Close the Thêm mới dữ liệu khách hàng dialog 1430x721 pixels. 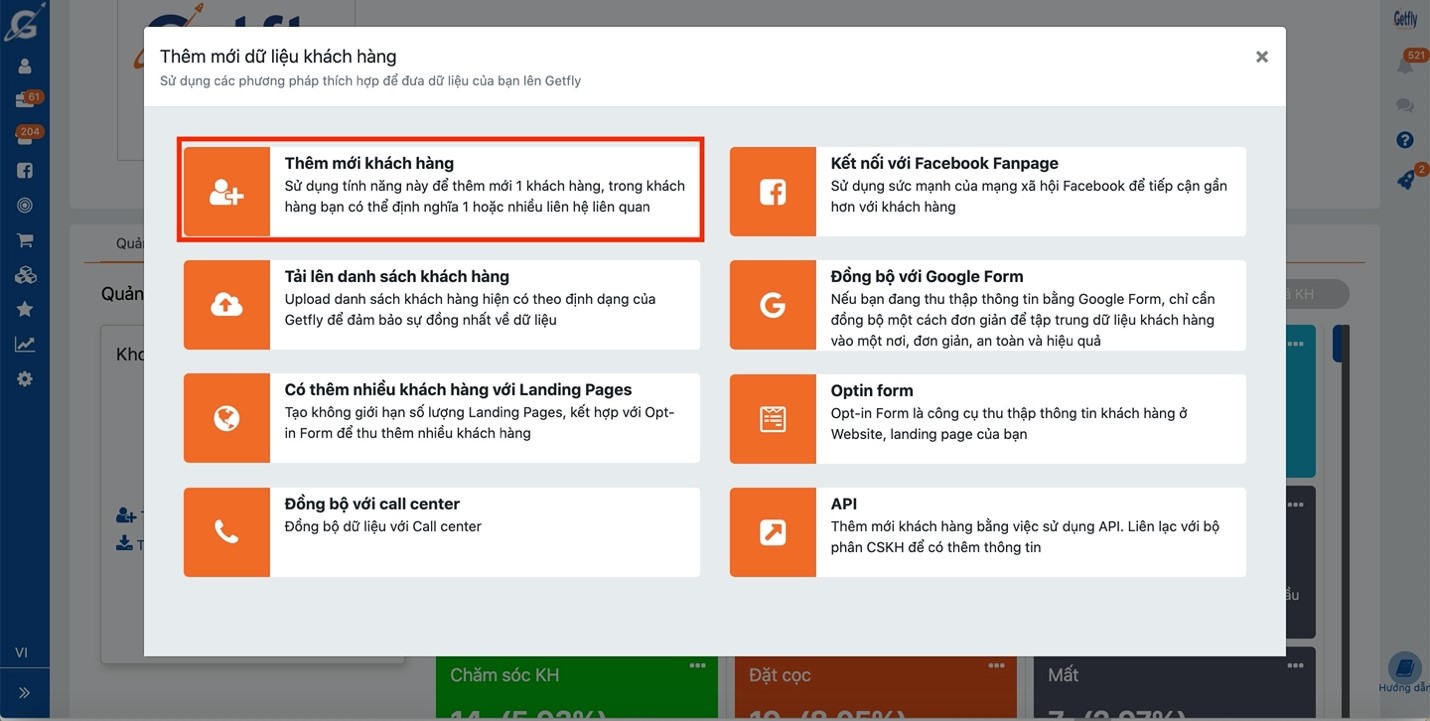1262,57
